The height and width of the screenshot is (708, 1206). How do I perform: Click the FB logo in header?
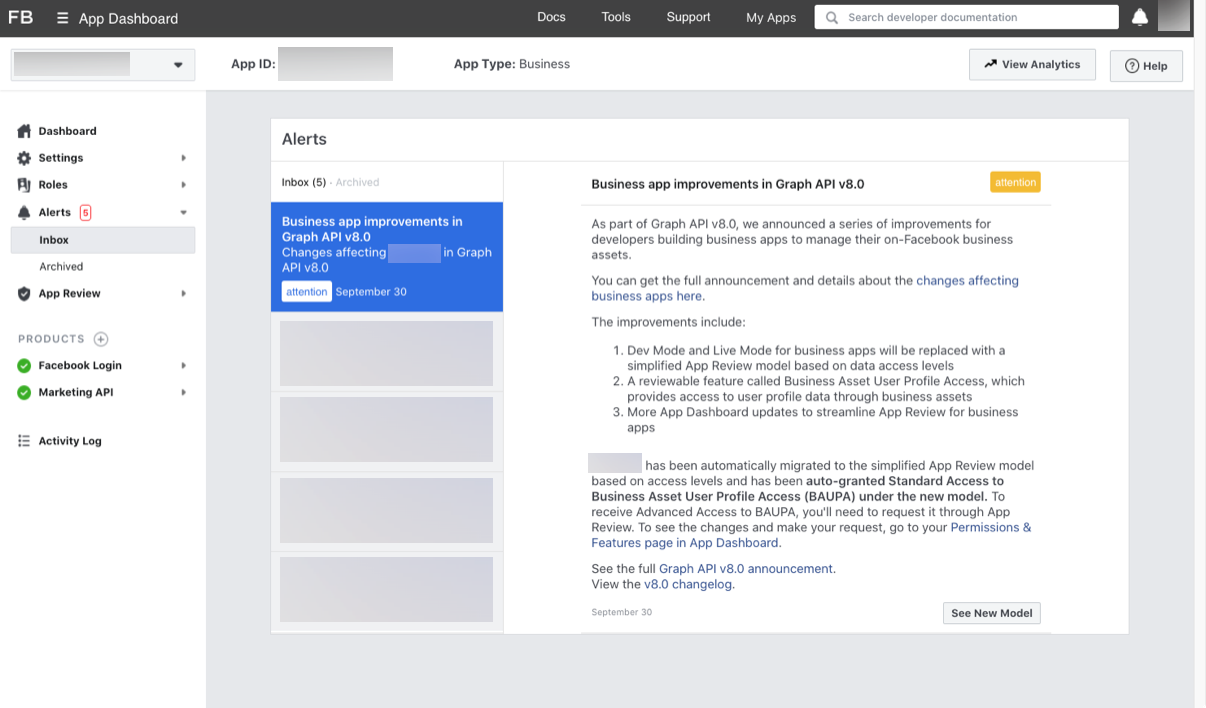coord(21,17)
